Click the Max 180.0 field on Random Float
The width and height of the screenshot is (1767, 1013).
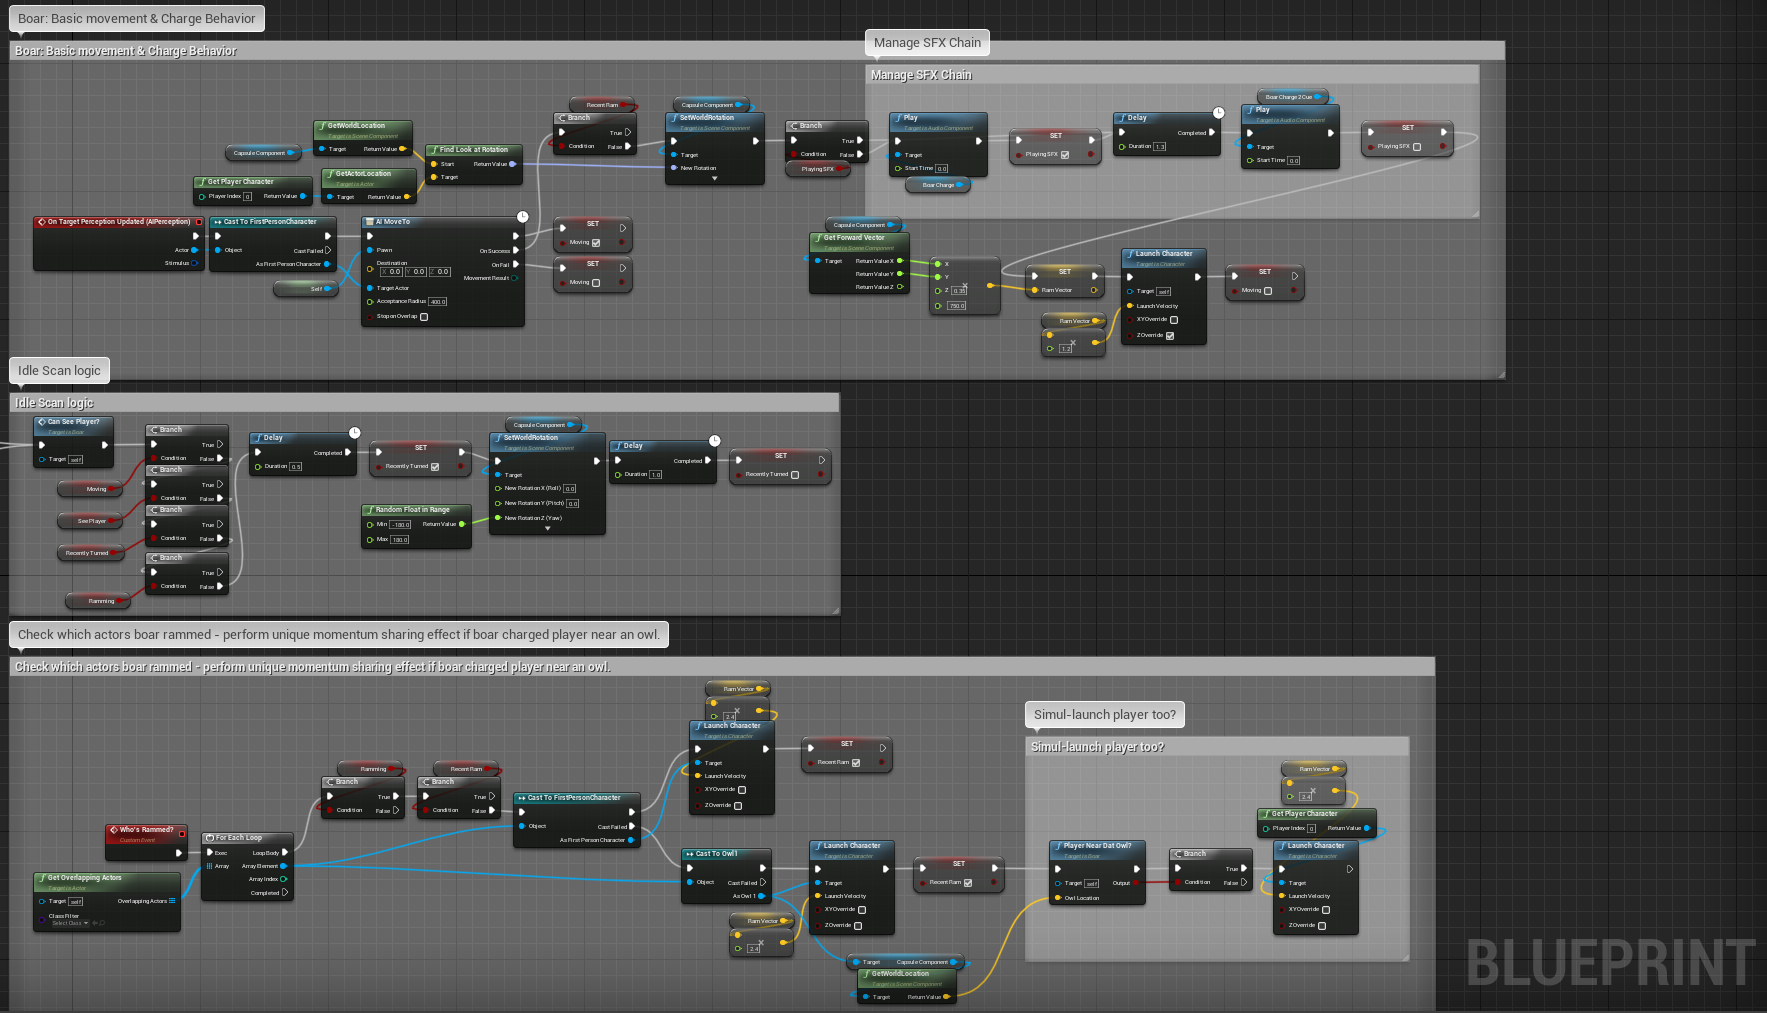point(400,540)
